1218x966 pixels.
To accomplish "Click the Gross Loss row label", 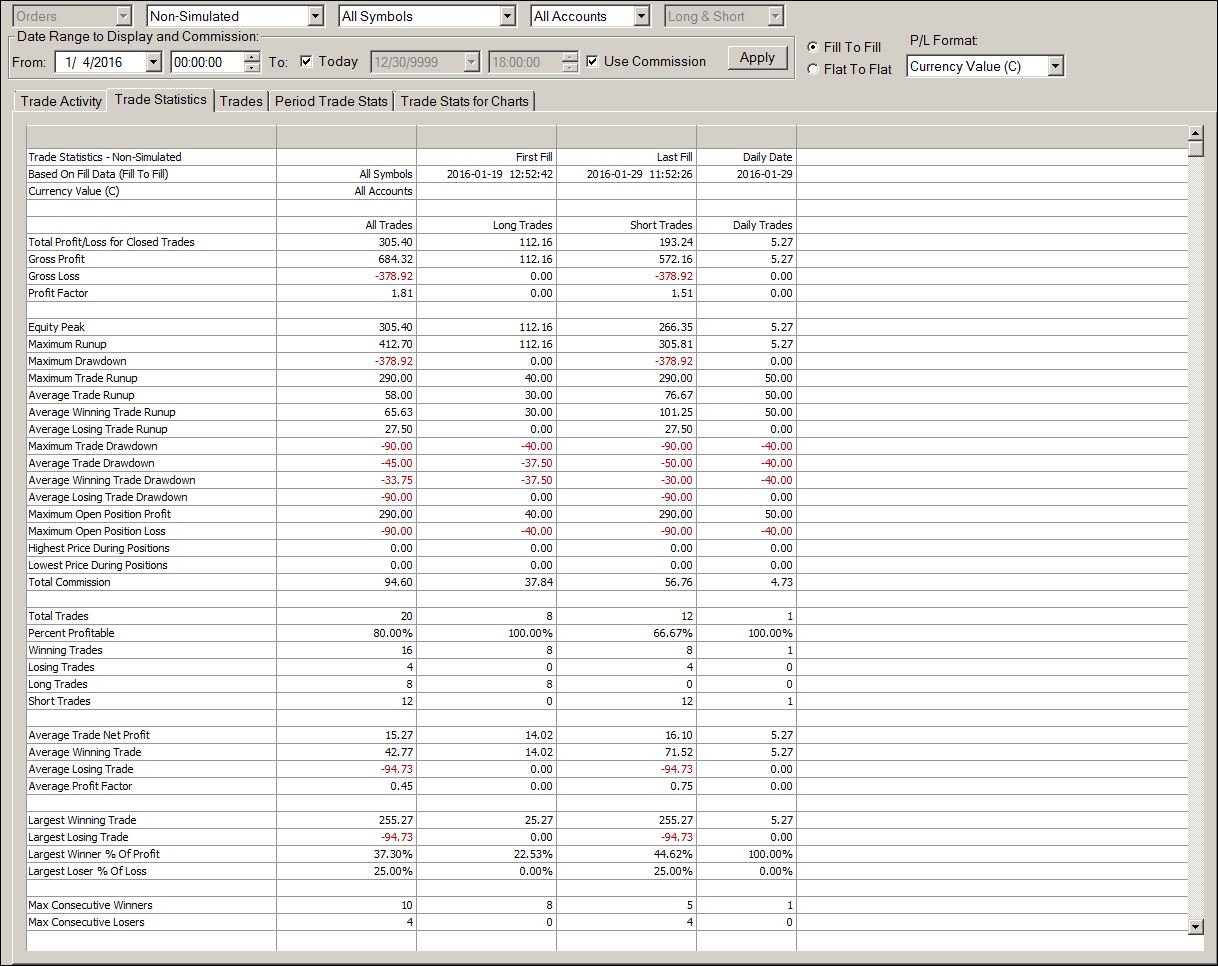I will coord(54,276).
